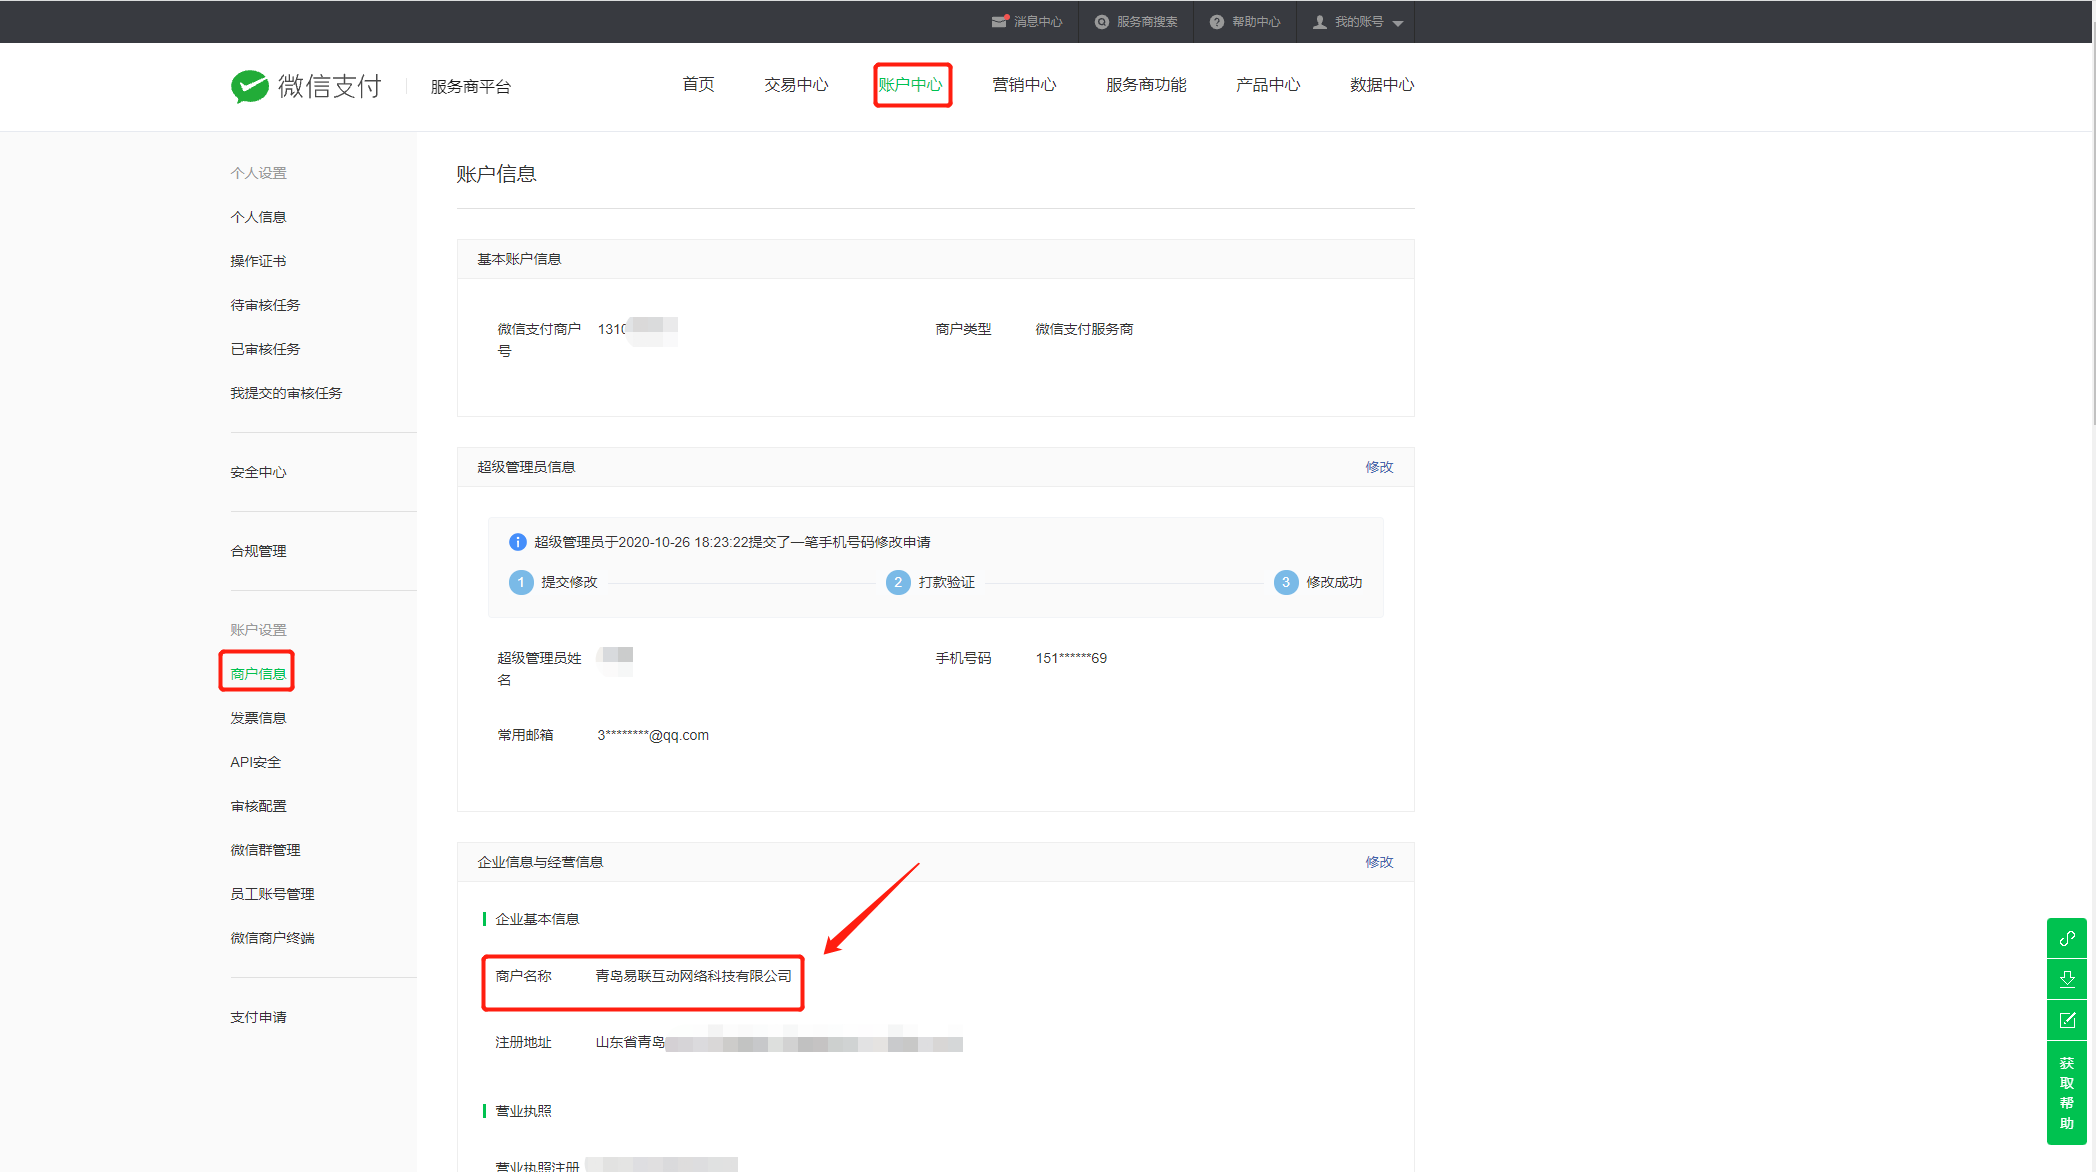Viewport: 2096px width, 1172px height.
Task: Click the email 3********@qq.com
Action: point(653,735)
